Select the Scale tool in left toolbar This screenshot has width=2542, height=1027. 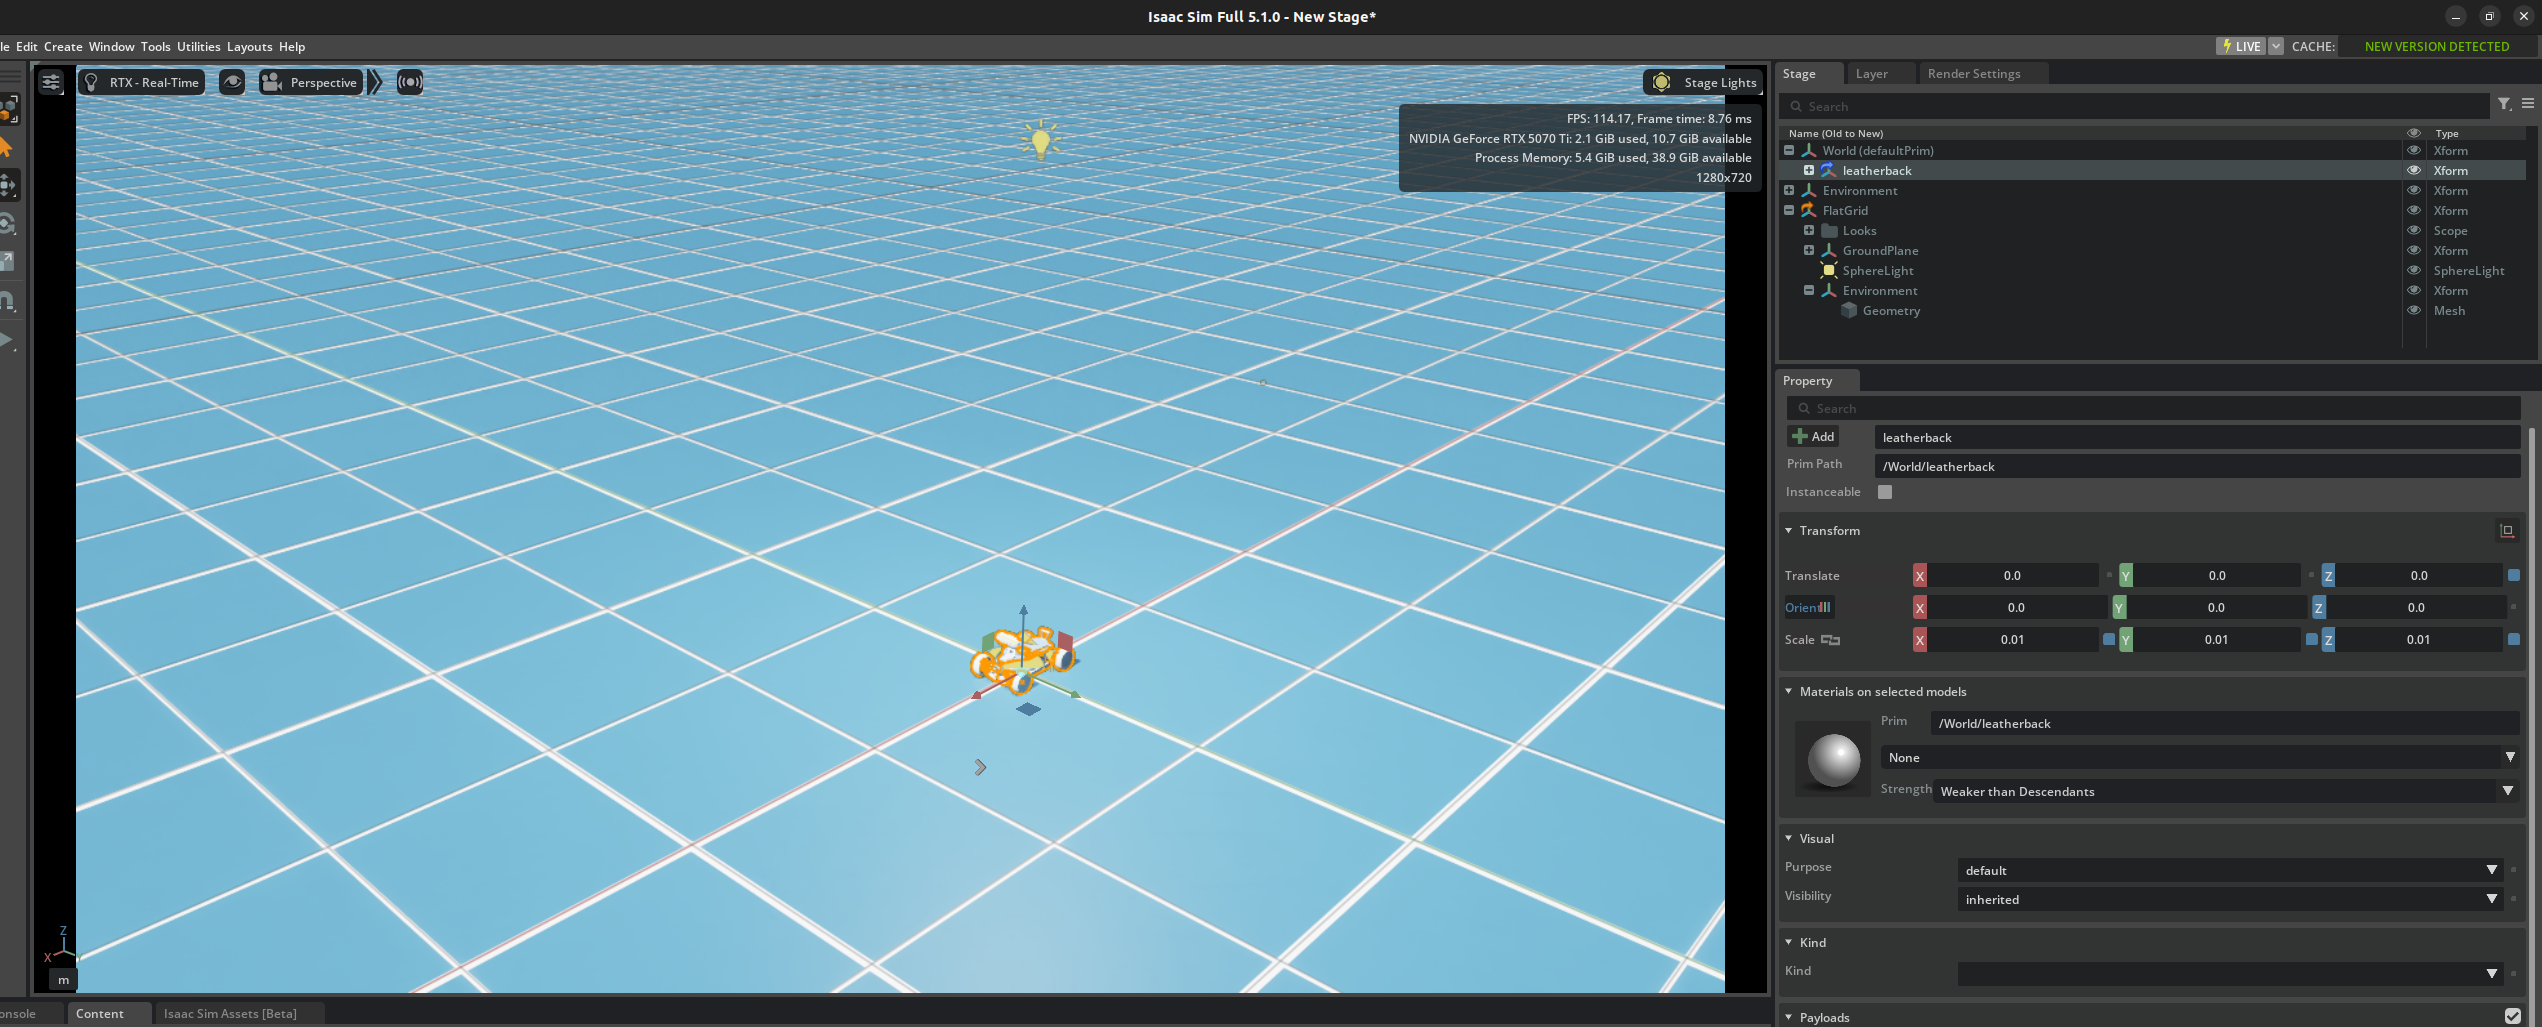[x=7, y=262]
